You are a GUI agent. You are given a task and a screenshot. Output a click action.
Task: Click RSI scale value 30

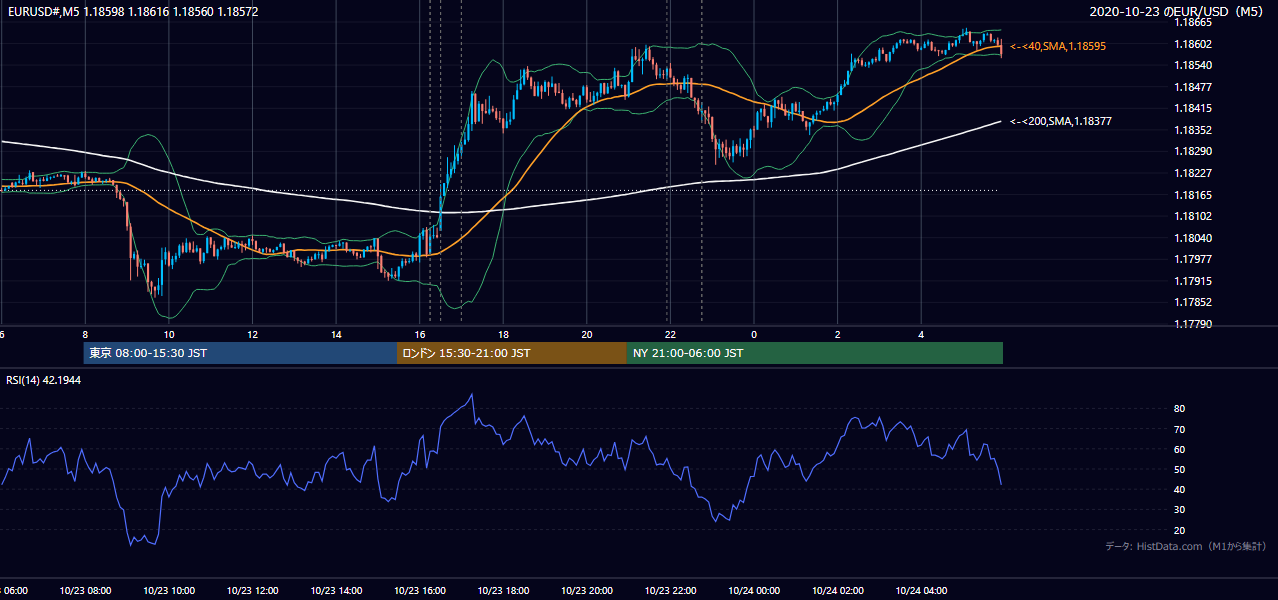click(1179, 510)
